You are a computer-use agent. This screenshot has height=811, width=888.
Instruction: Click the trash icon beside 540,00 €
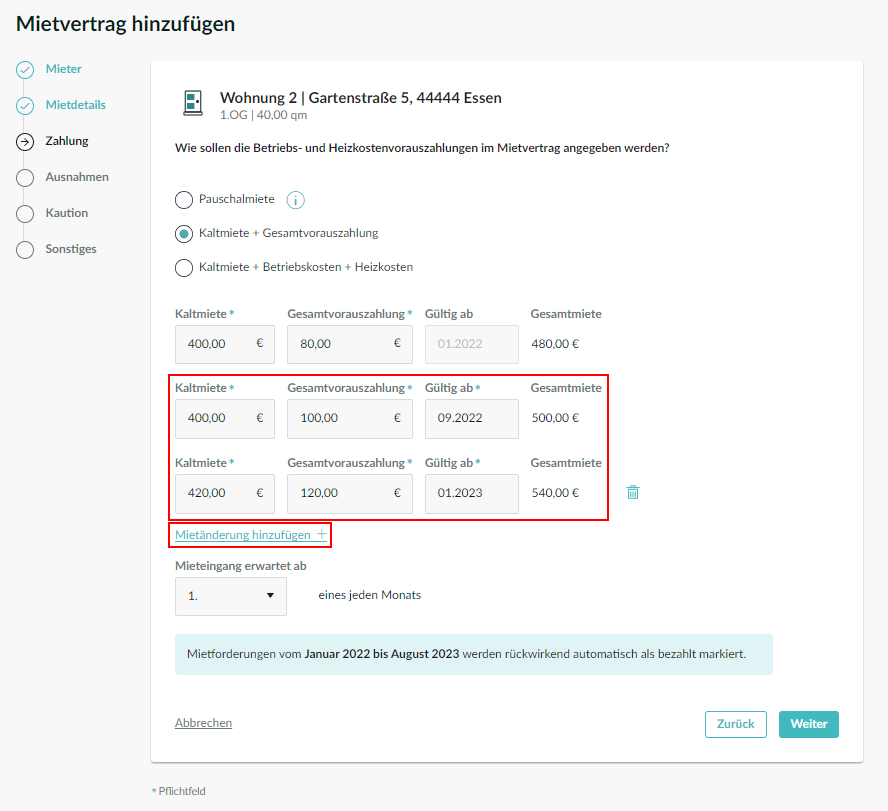pos(633,492)
